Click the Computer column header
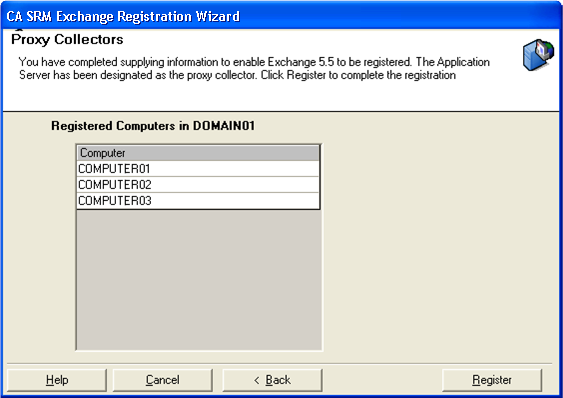 coord(198,153)
